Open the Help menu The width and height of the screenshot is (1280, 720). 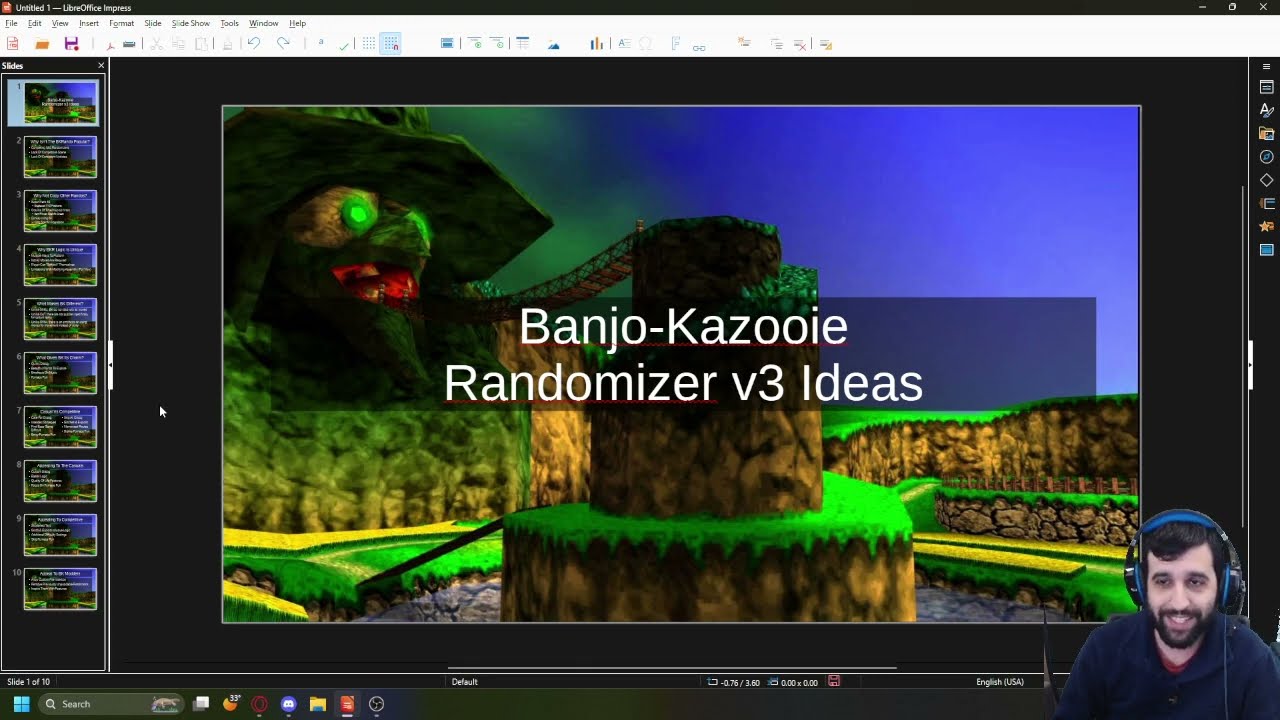point(297,23)
